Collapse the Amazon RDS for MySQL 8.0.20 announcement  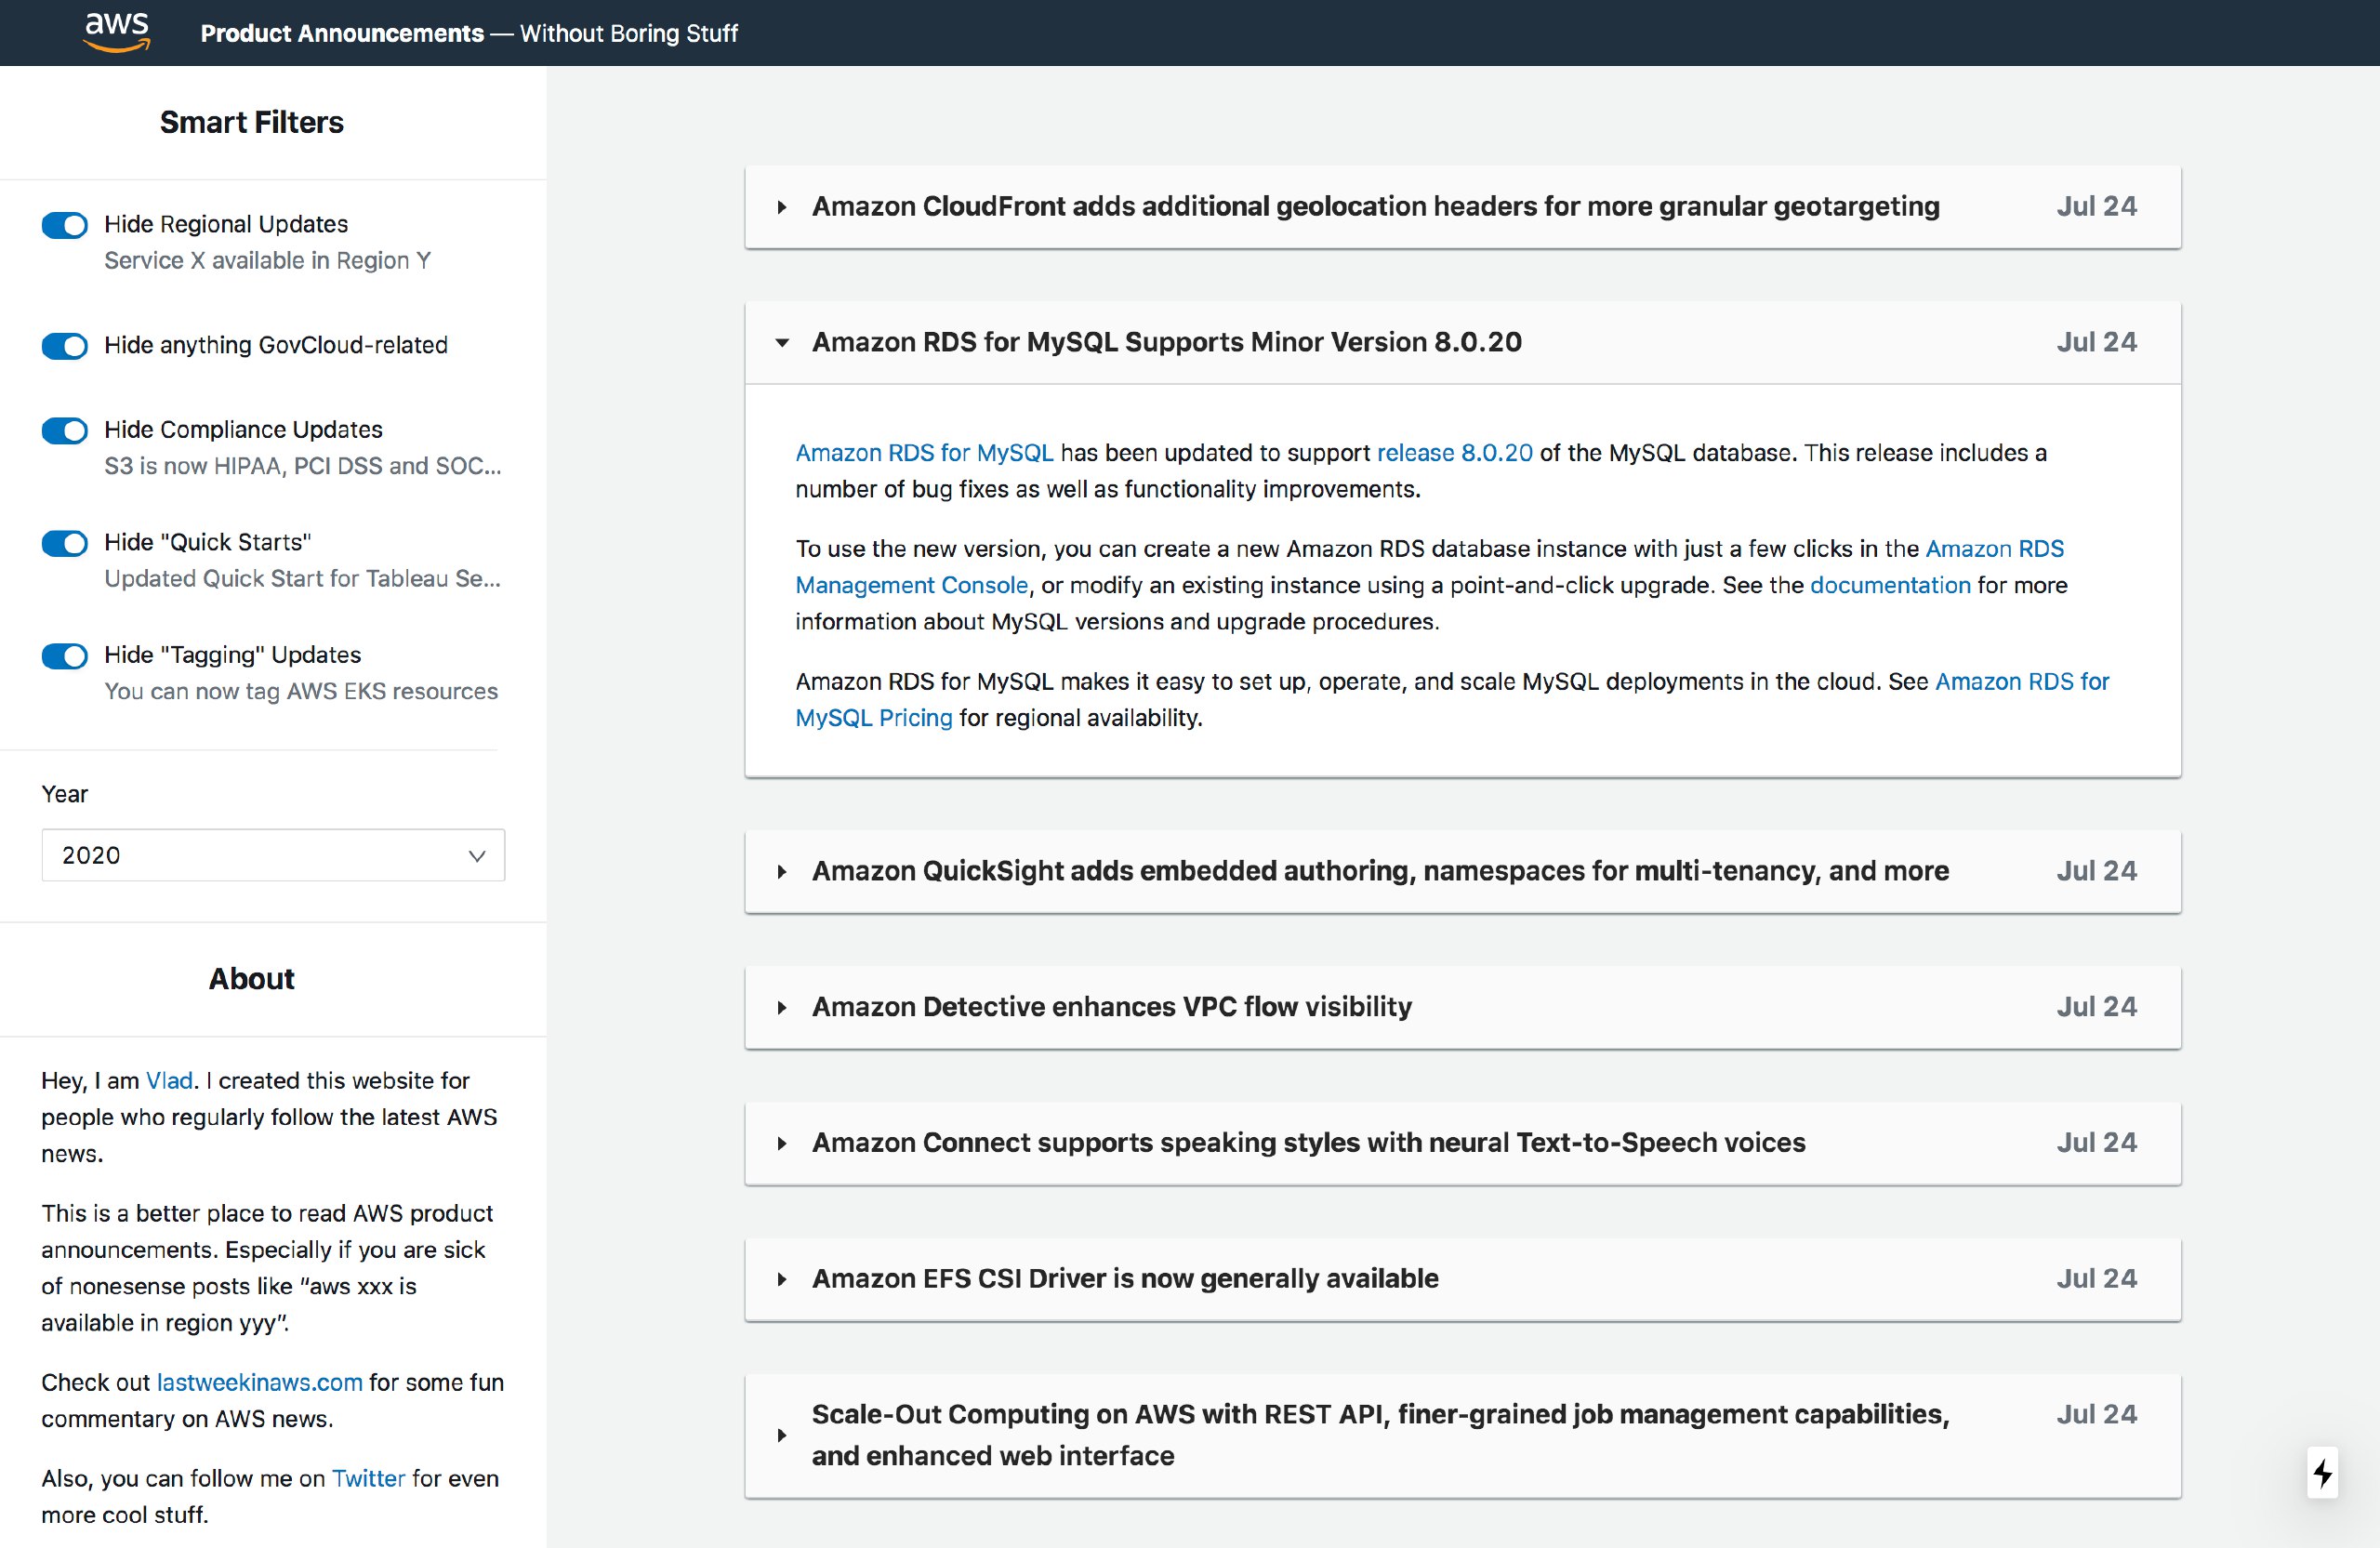(1462, 342)
